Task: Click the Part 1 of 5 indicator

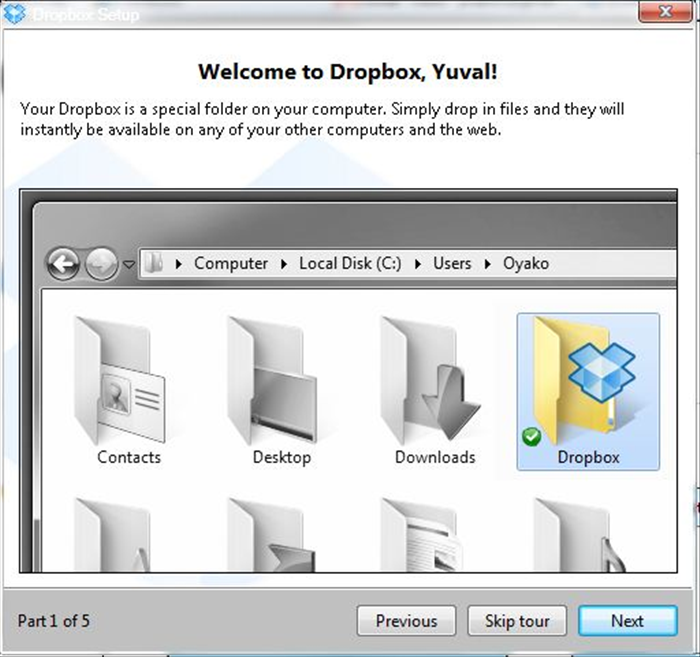Action: click(x=54, y=620)
